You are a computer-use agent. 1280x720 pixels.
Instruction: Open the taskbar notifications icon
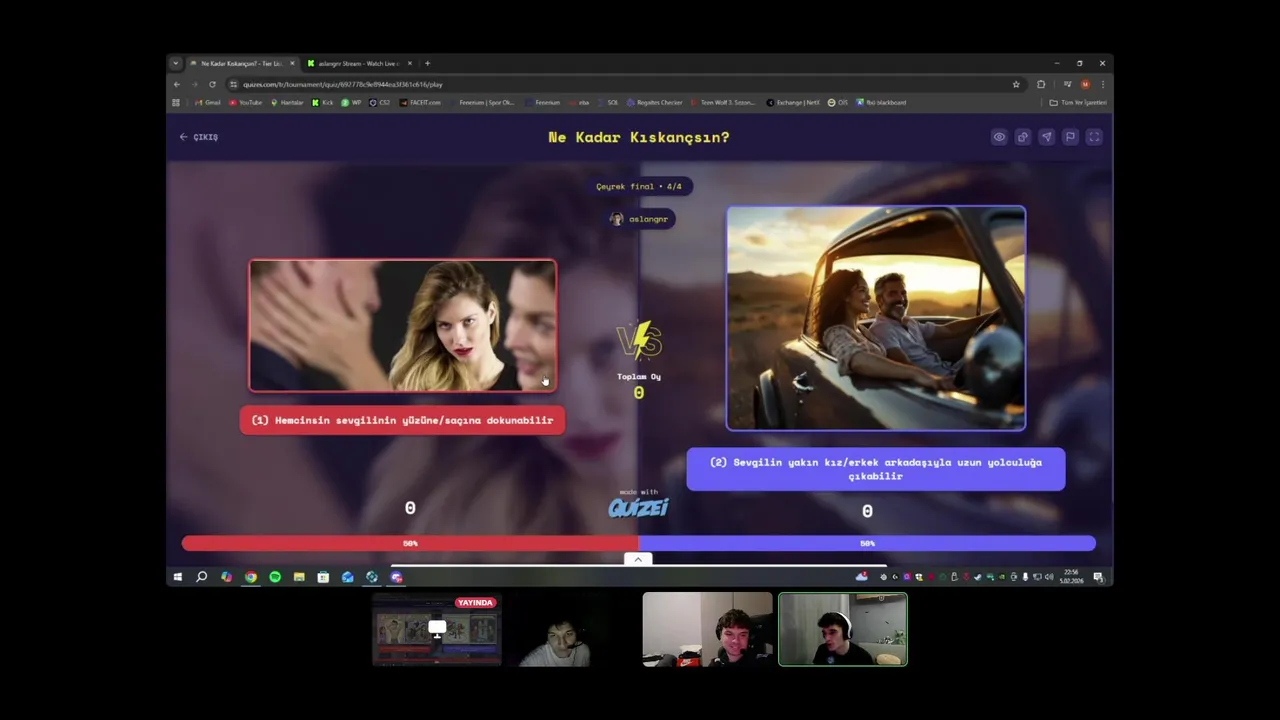[1098, 577]
